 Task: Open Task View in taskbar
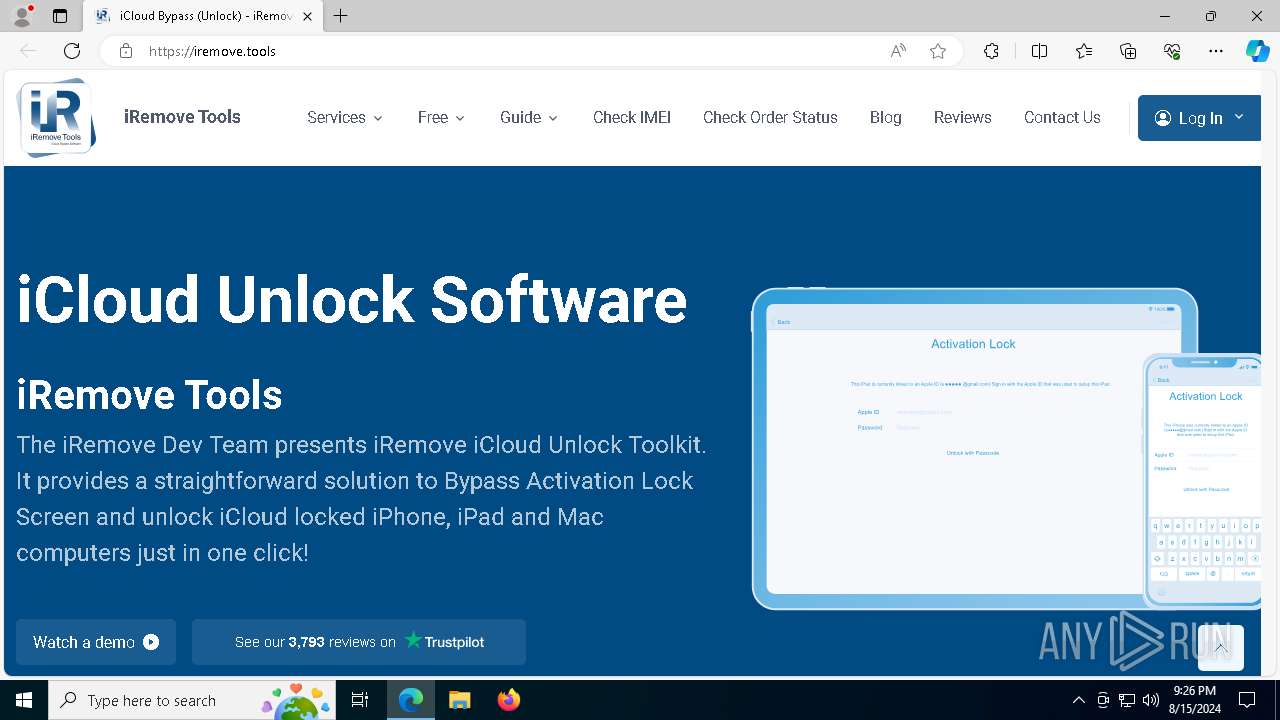click(360, 700)
